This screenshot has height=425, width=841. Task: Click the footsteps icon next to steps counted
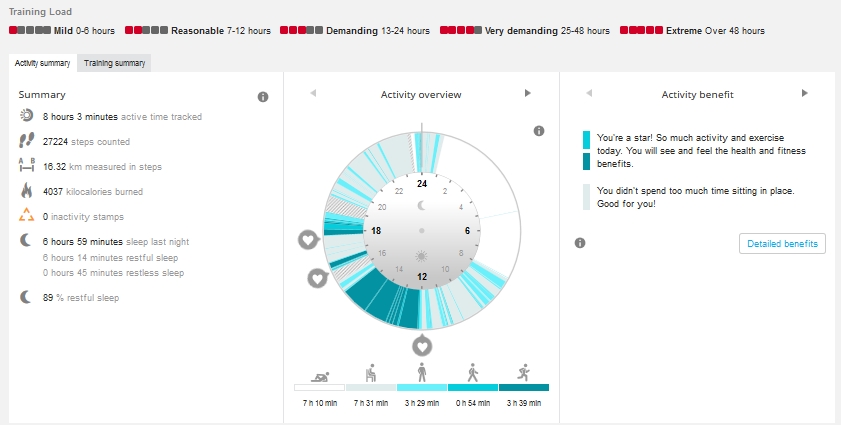[x=27, y=141]
